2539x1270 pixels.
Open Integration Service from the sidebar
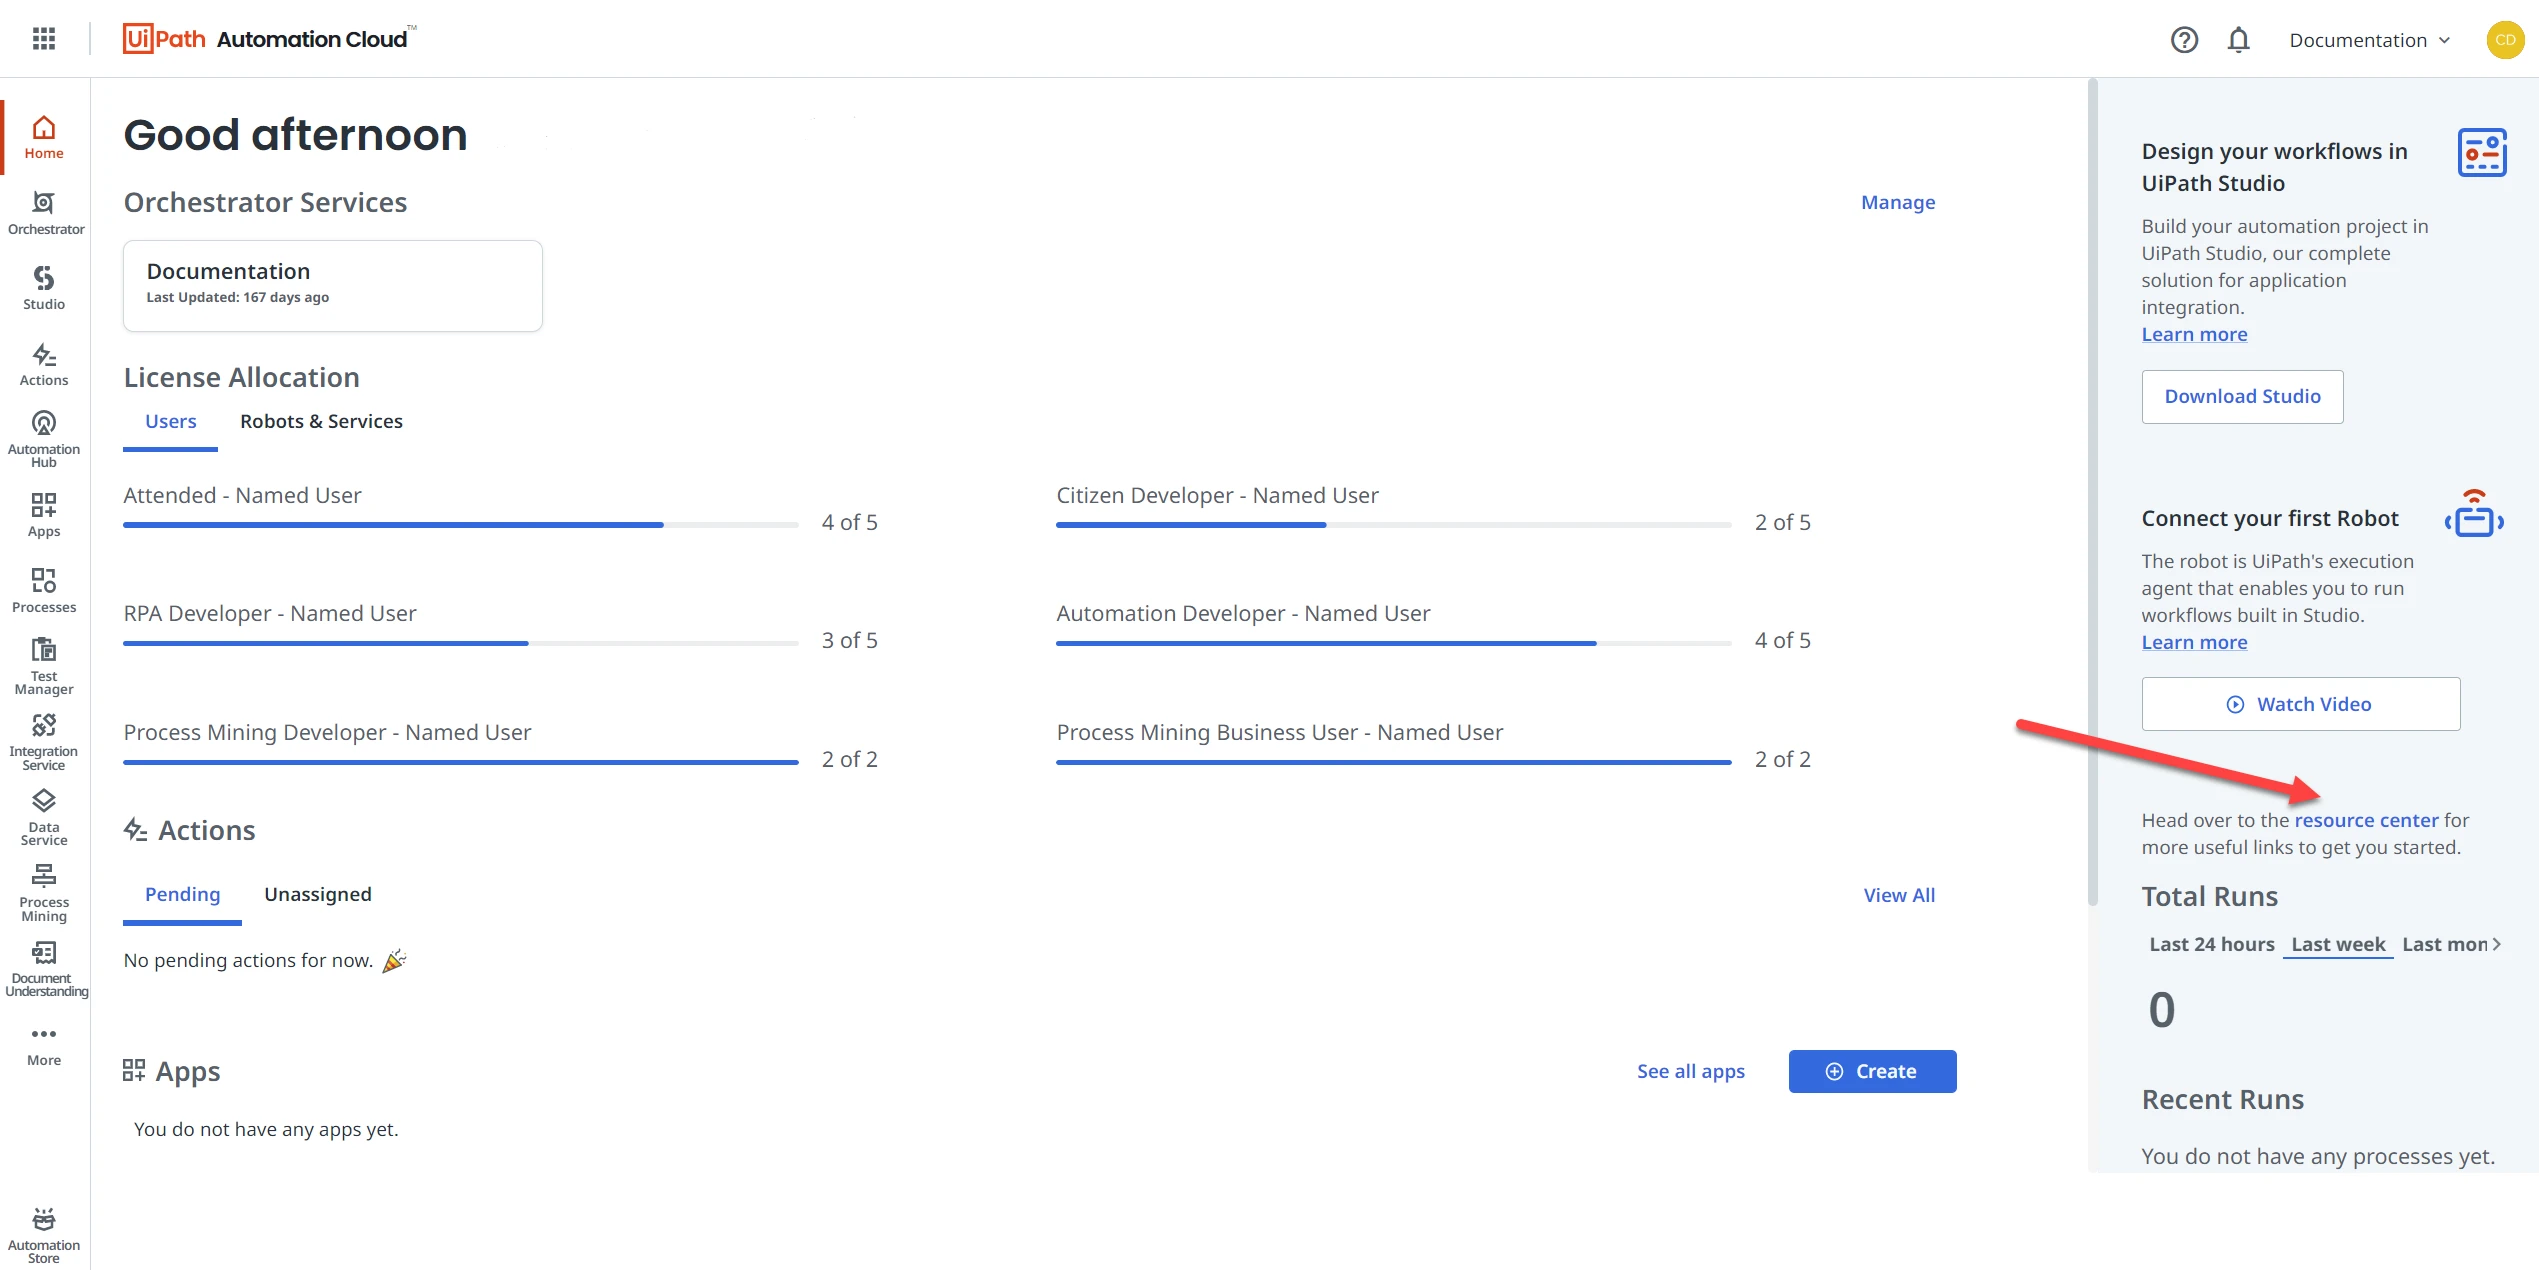point(44,742)
